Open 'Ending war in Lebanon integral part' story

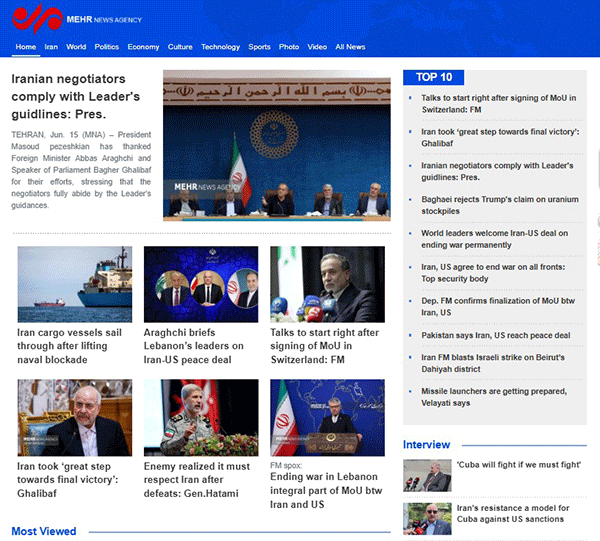pos(326,490)
